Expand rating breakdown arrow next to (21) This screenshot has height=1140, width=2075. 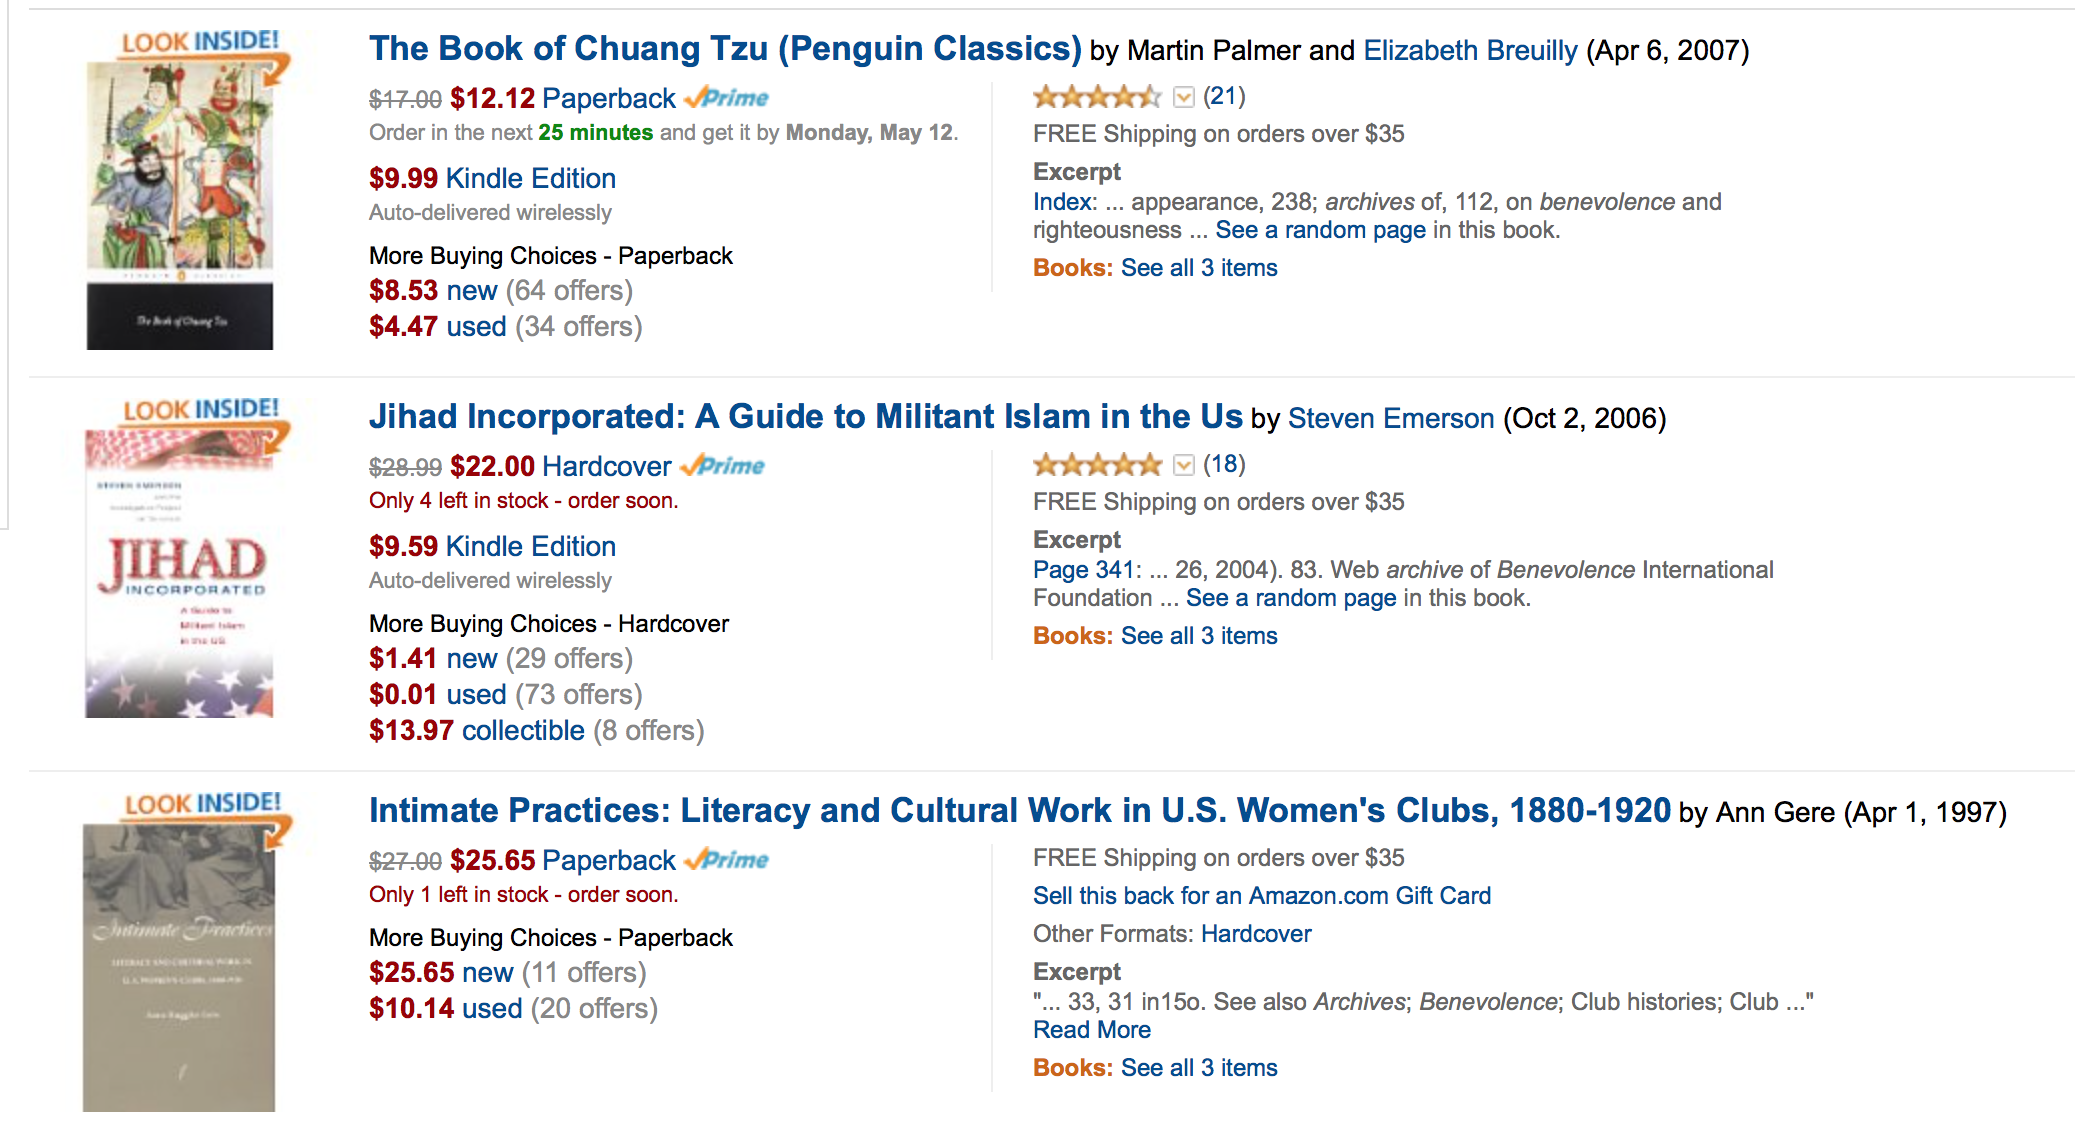click(x=1184, y=97)
